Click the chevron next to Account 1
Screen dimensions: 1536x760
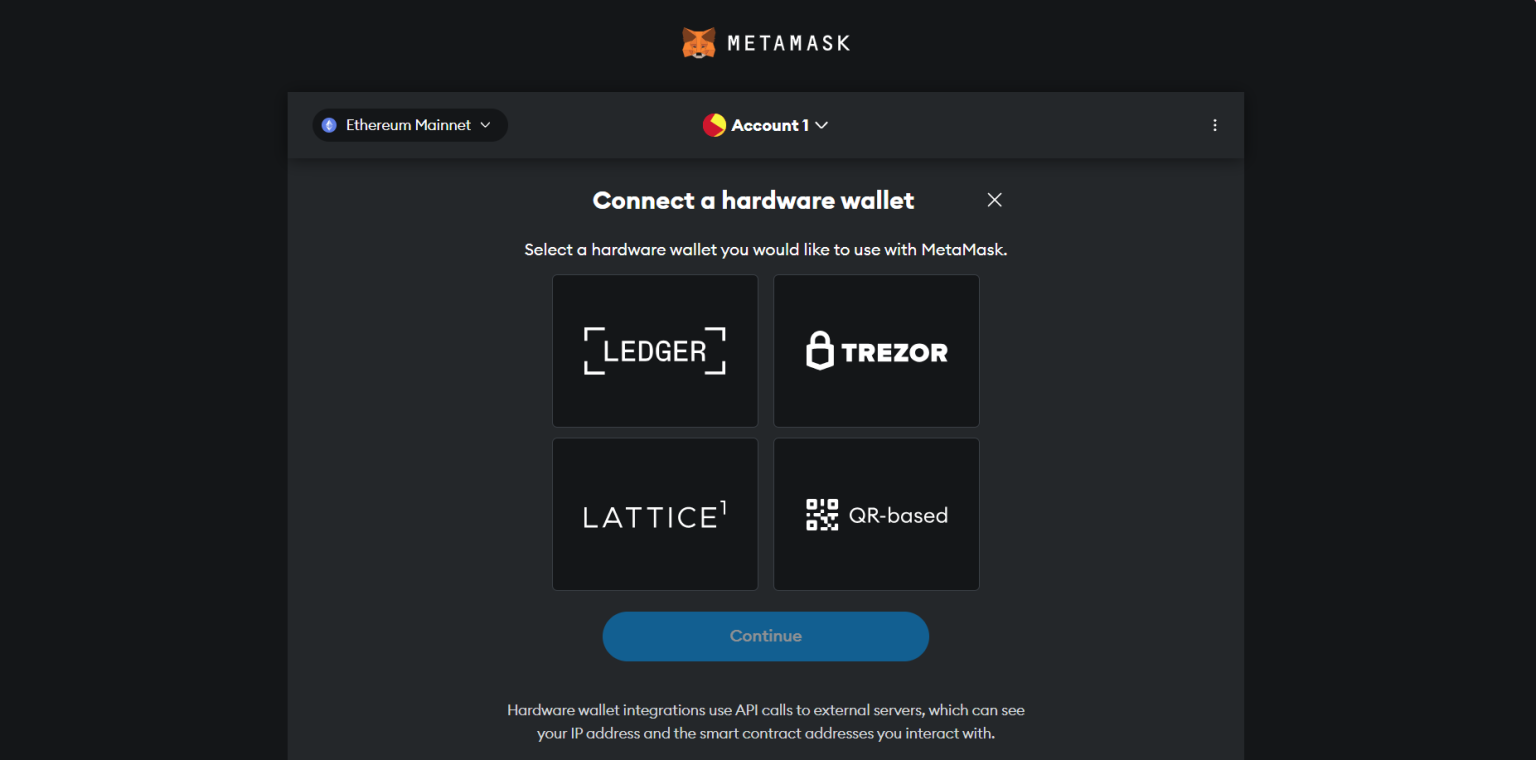click(x=821, y=124)
